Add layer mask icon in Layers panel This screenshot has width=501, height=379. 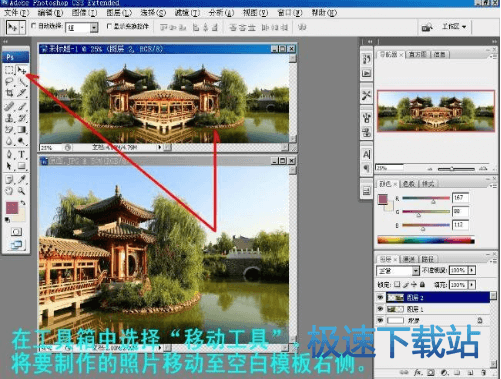click(431, 372)
